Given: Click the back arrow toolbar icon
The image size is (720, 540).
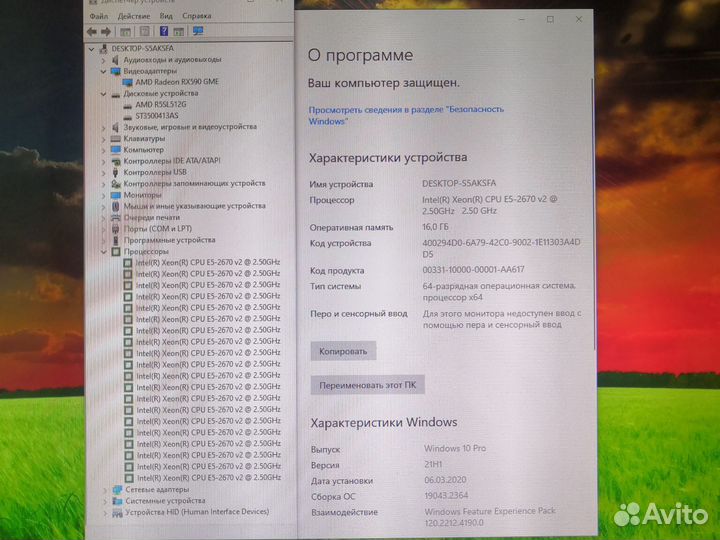Looking at the screenshot, I should coord(92,32).
